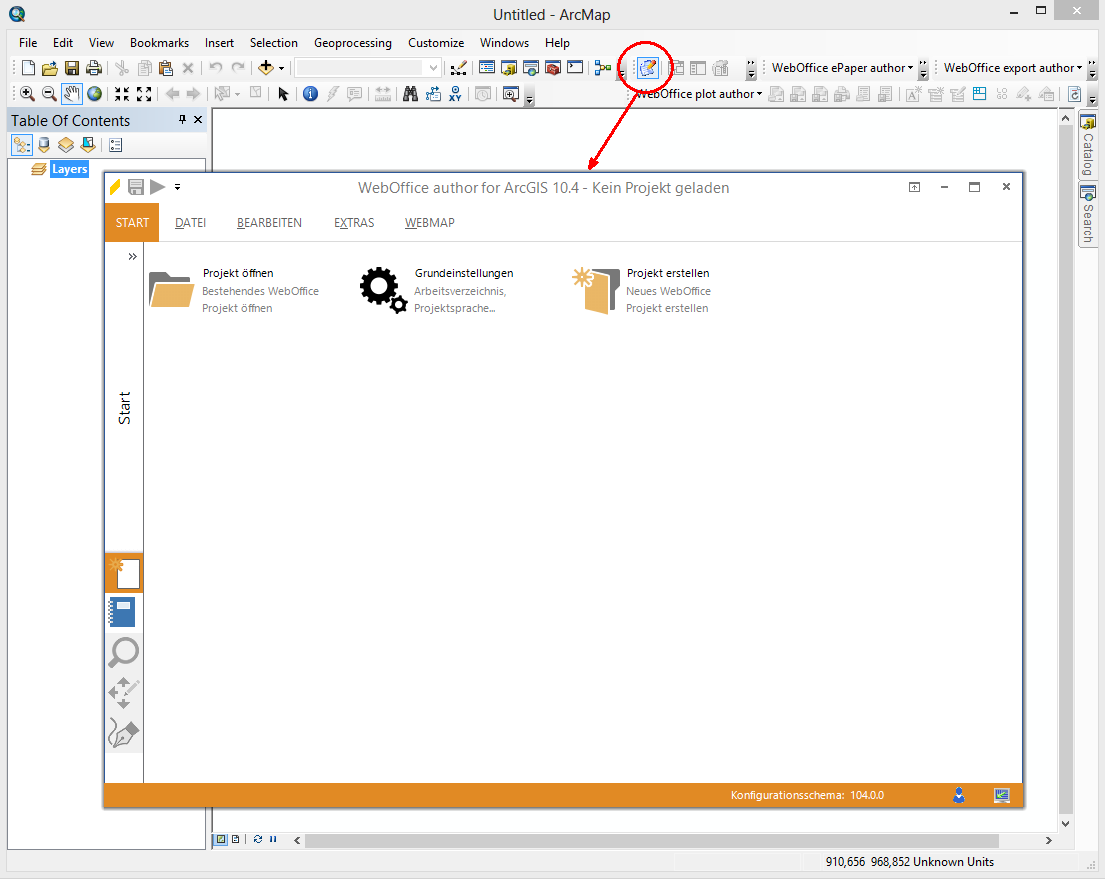Click the save icon in the WebOffice titlebar
Screen dimensions: 1105x879
[x=136, y=186]
